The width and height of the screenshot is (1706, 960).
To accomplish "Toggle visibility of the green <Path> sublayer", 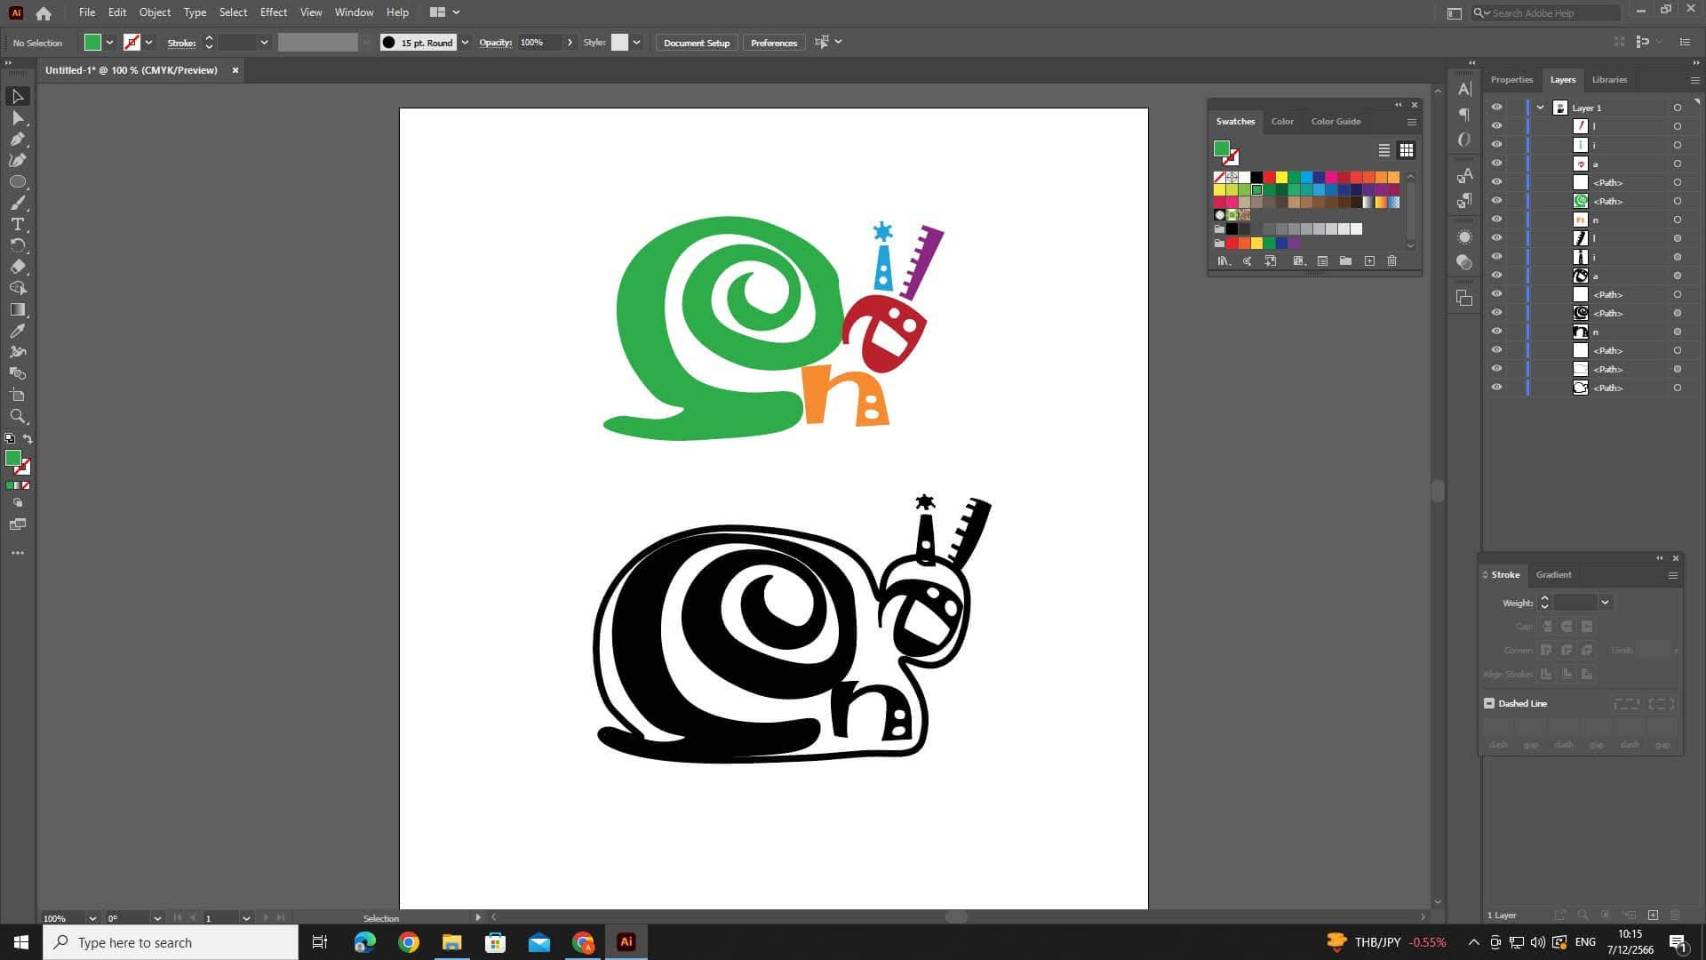I will tap(1497, 201).
